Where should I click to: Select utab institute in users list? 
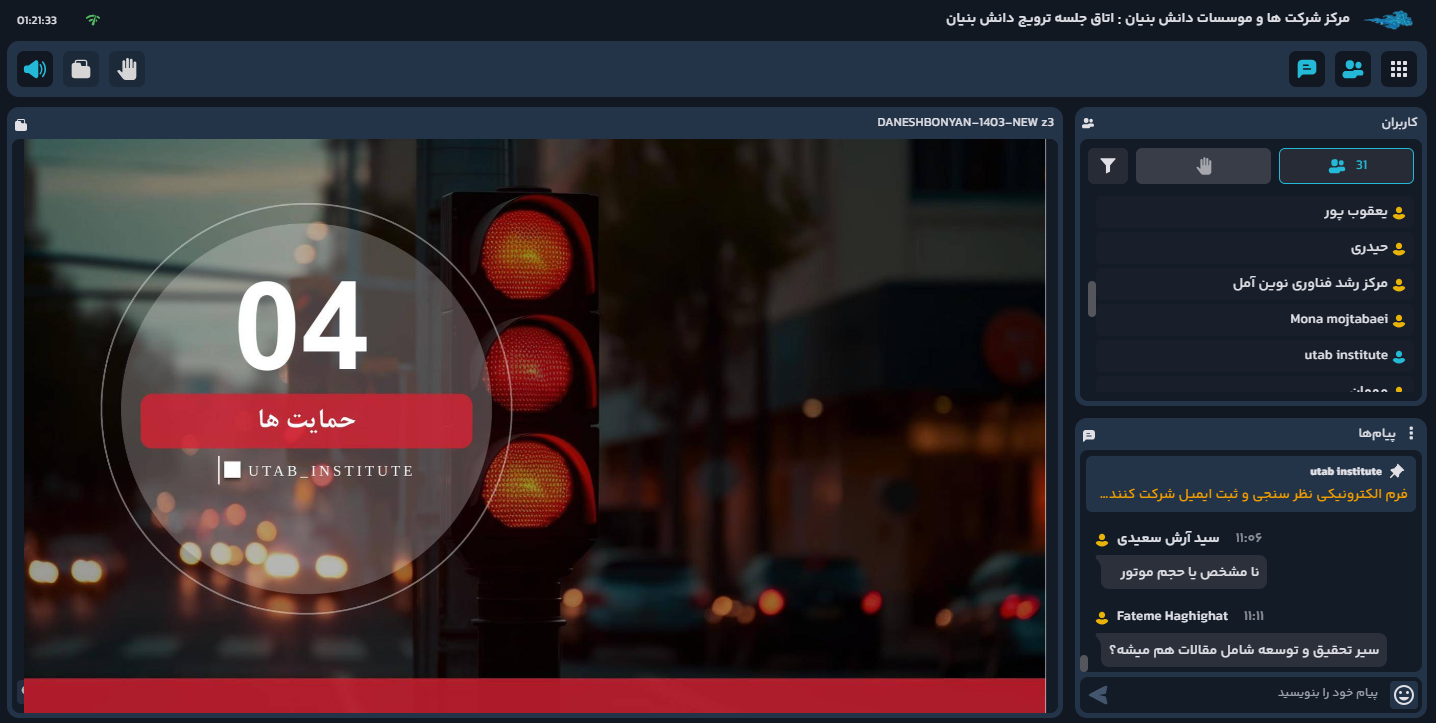click(x=1345, y=355)
